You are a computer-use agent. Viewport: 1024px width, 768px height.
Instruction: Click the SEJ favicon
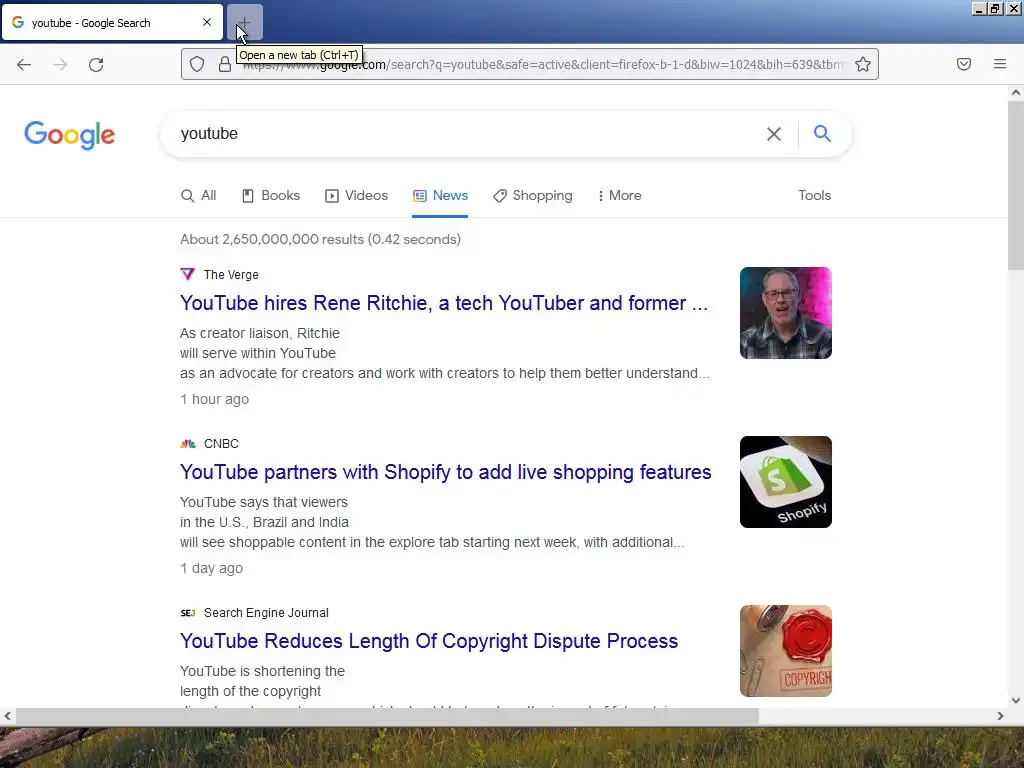(187, 613)
